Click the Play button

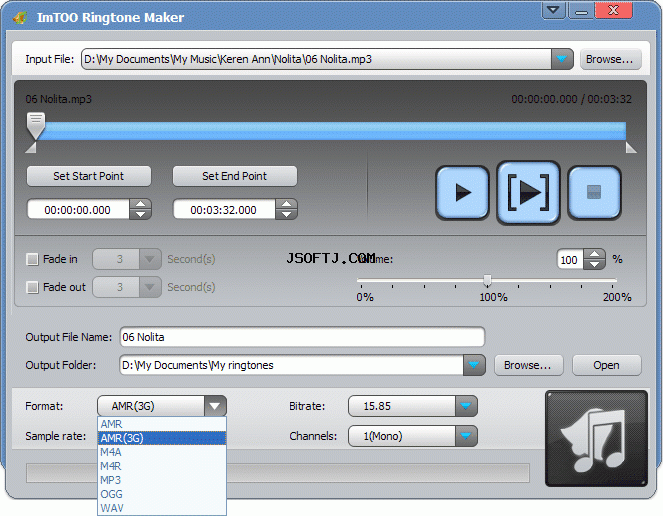click(x=463, y=193)
